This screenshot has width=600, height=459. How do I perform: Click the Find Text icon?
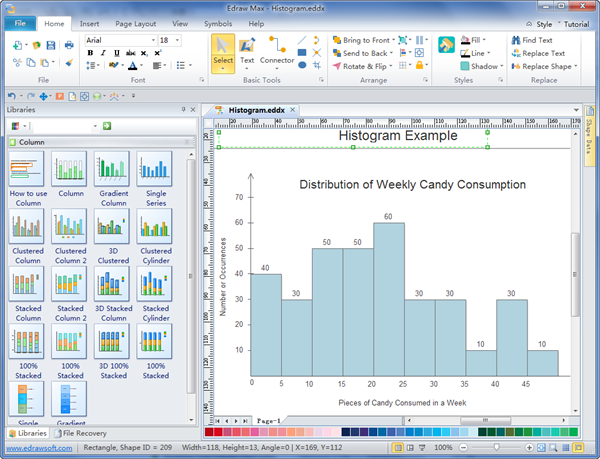click(514, 40)
